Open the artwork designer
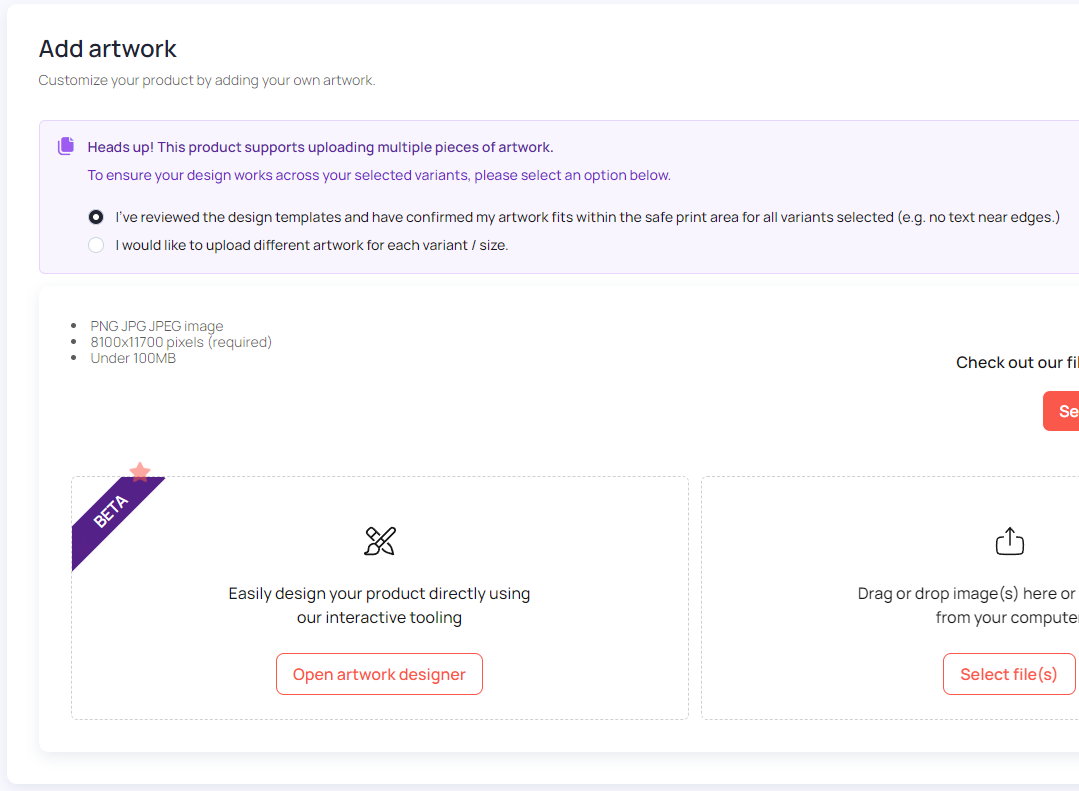Image resolution: width=1079 pixels, height=791 pixels. coord(379,674)
